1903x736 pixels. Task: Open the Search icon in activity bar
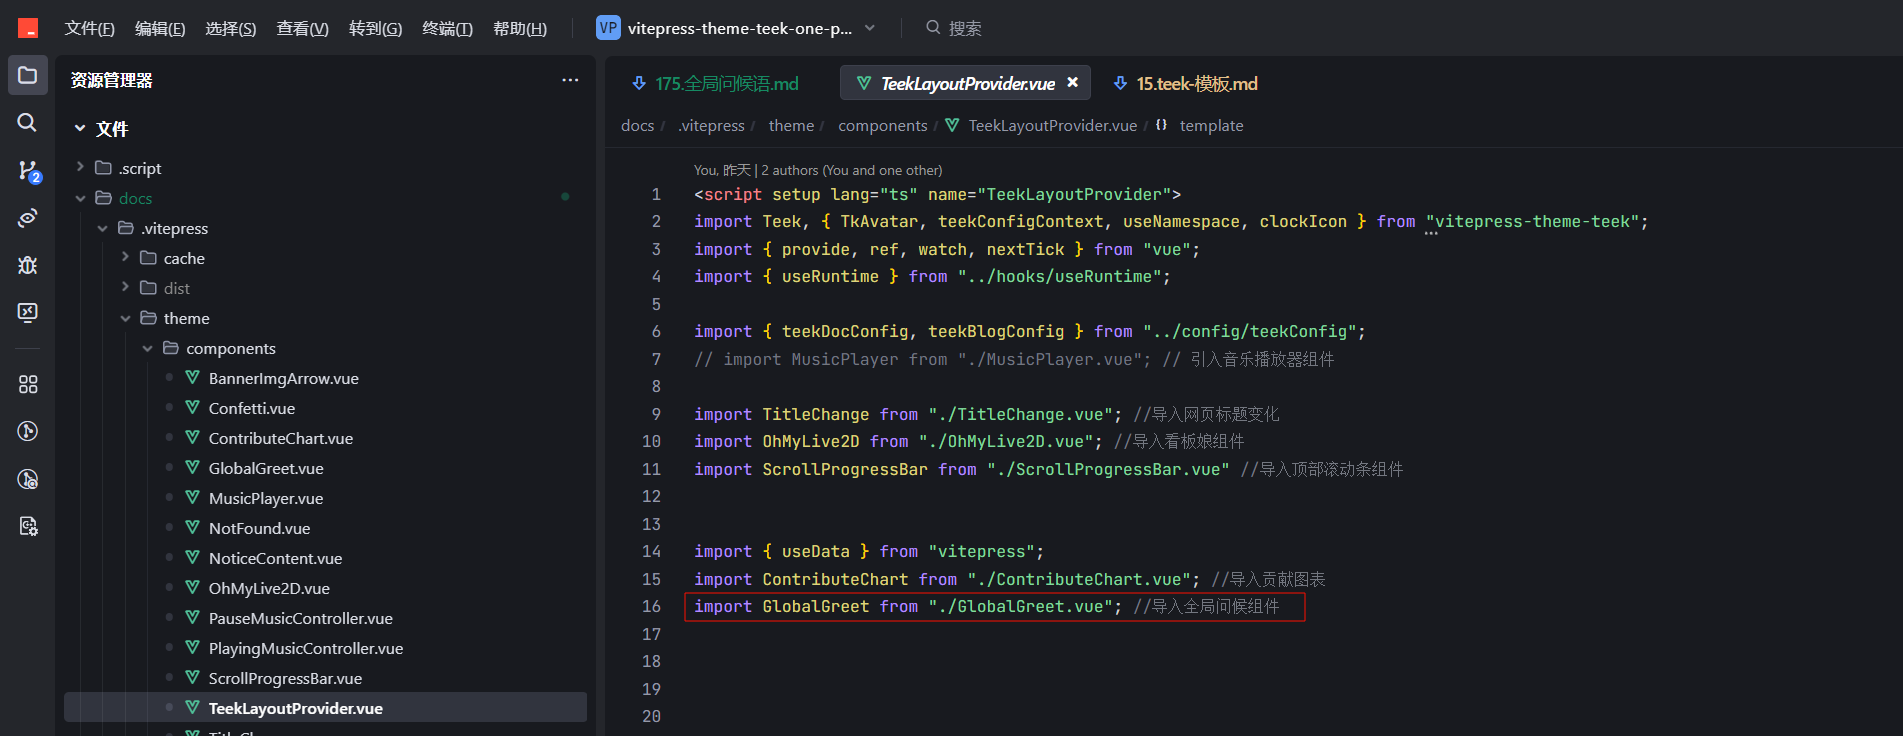click(28, 122)
